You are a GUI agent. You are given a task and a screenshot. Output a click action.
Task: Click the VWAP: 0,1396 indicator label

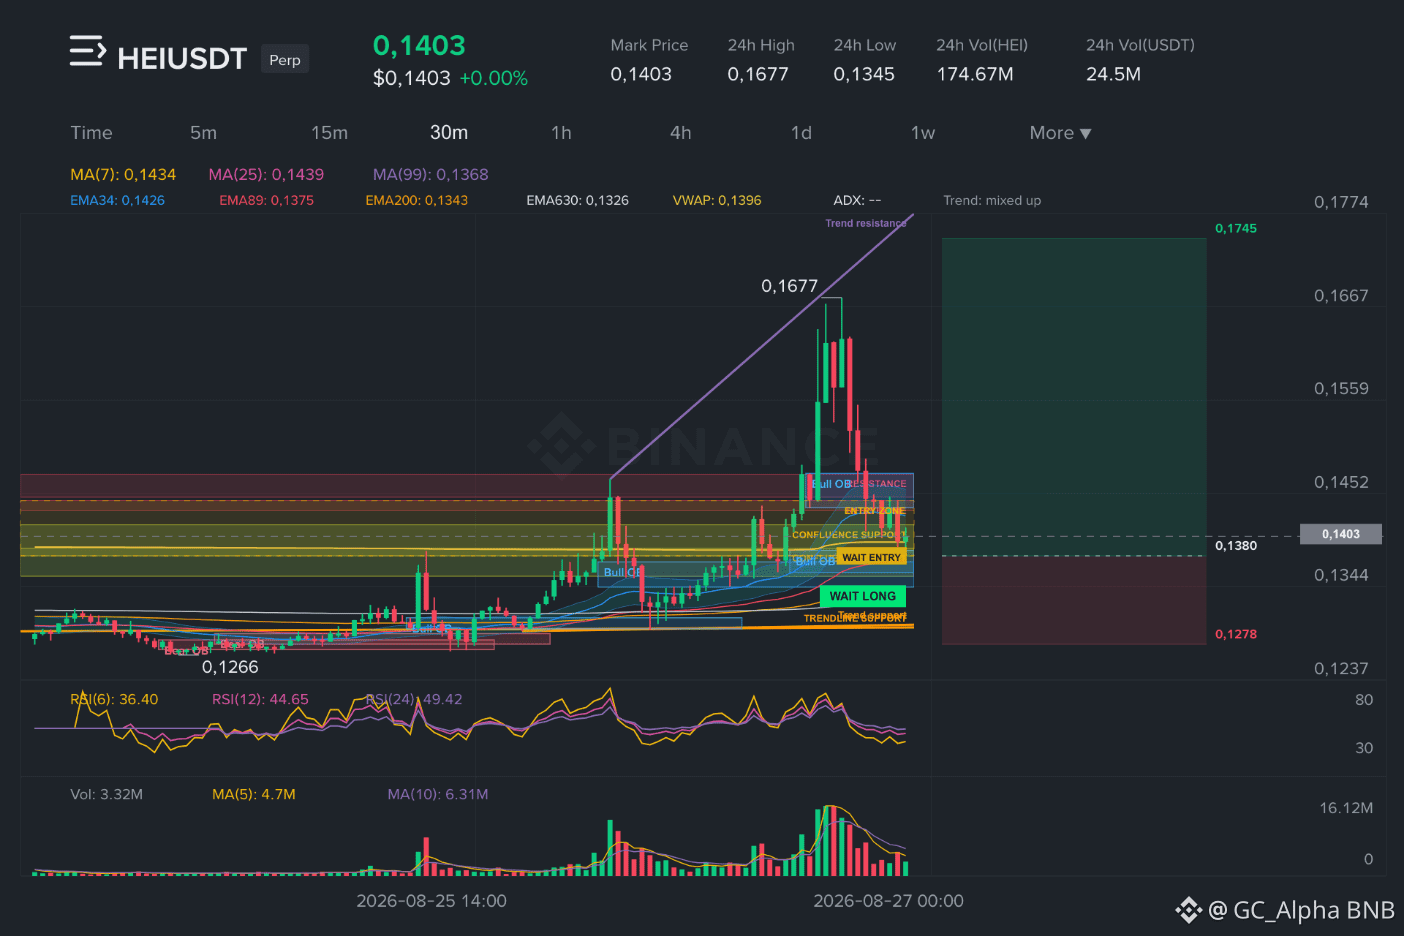pos(717,201)
